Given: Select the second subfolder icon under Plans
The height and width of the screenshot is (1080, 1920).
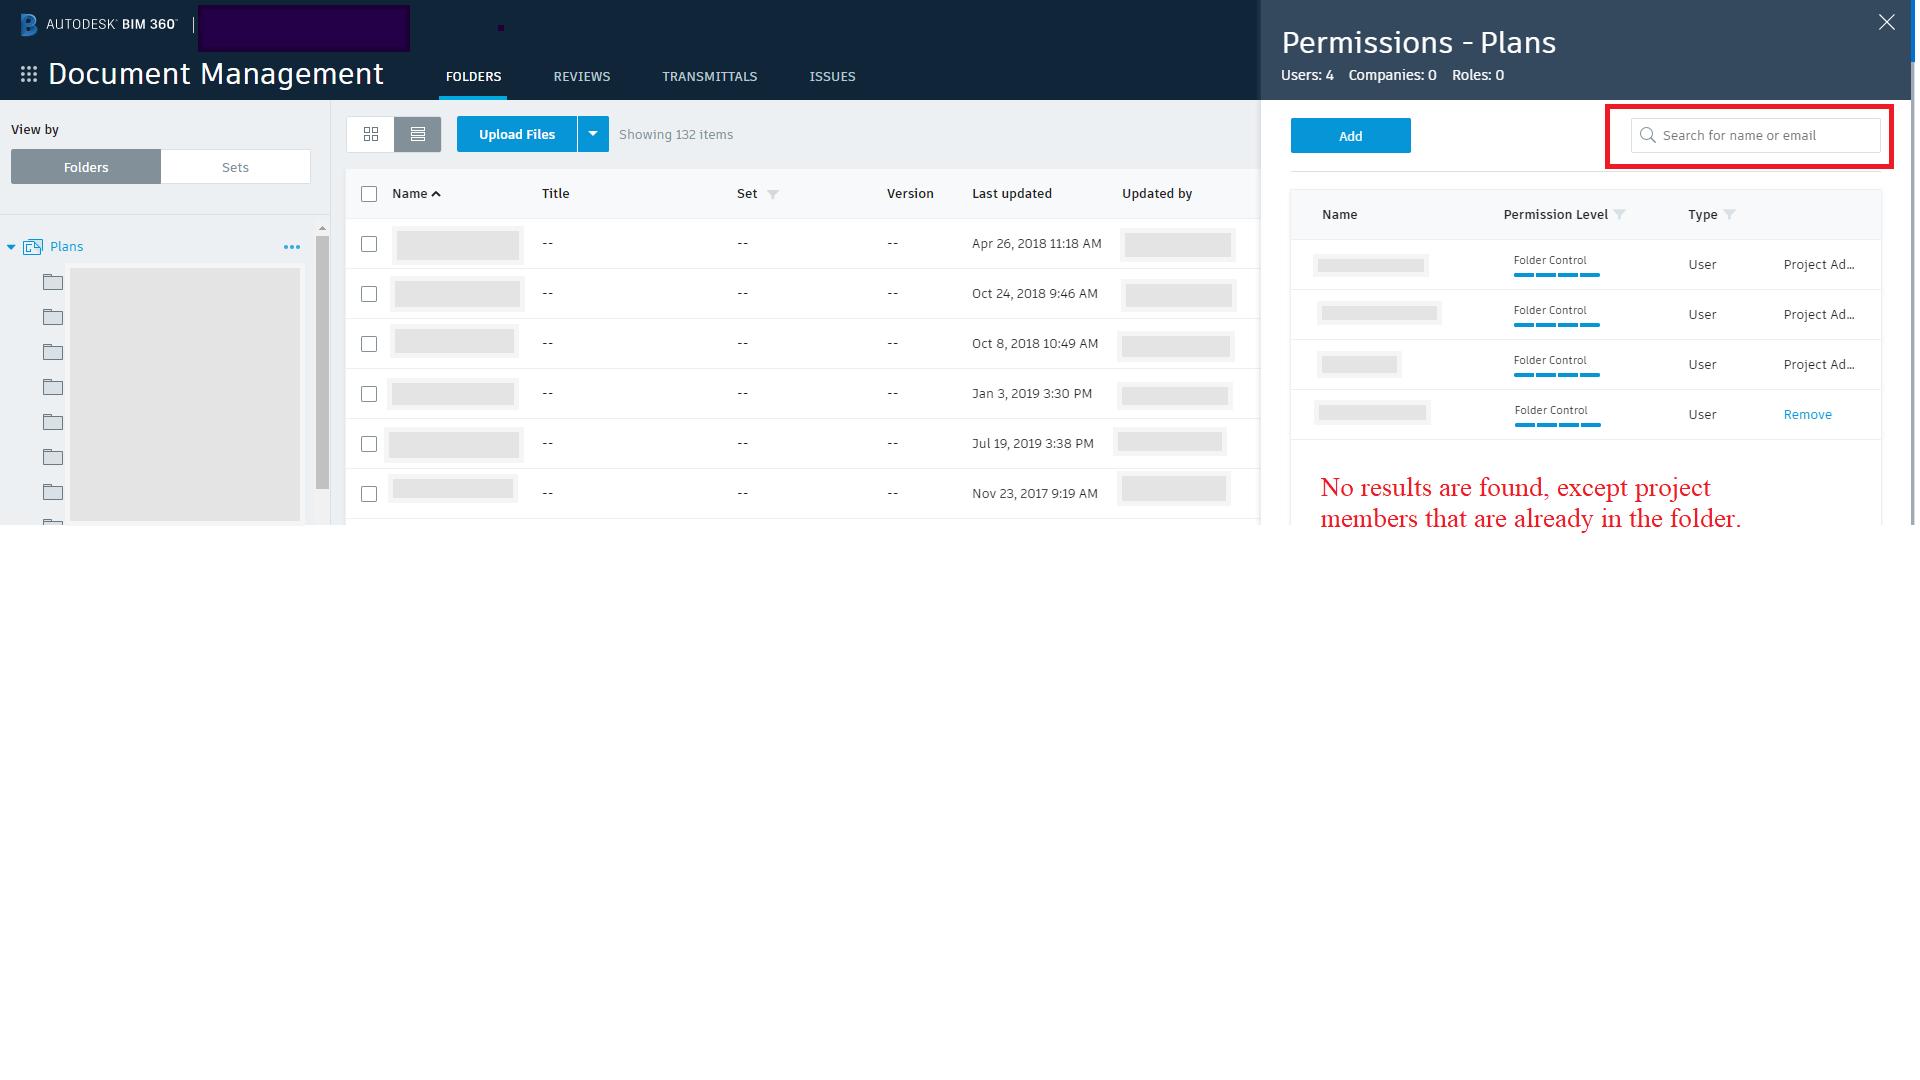Looking at the screenshot, I should pos(53,318).
